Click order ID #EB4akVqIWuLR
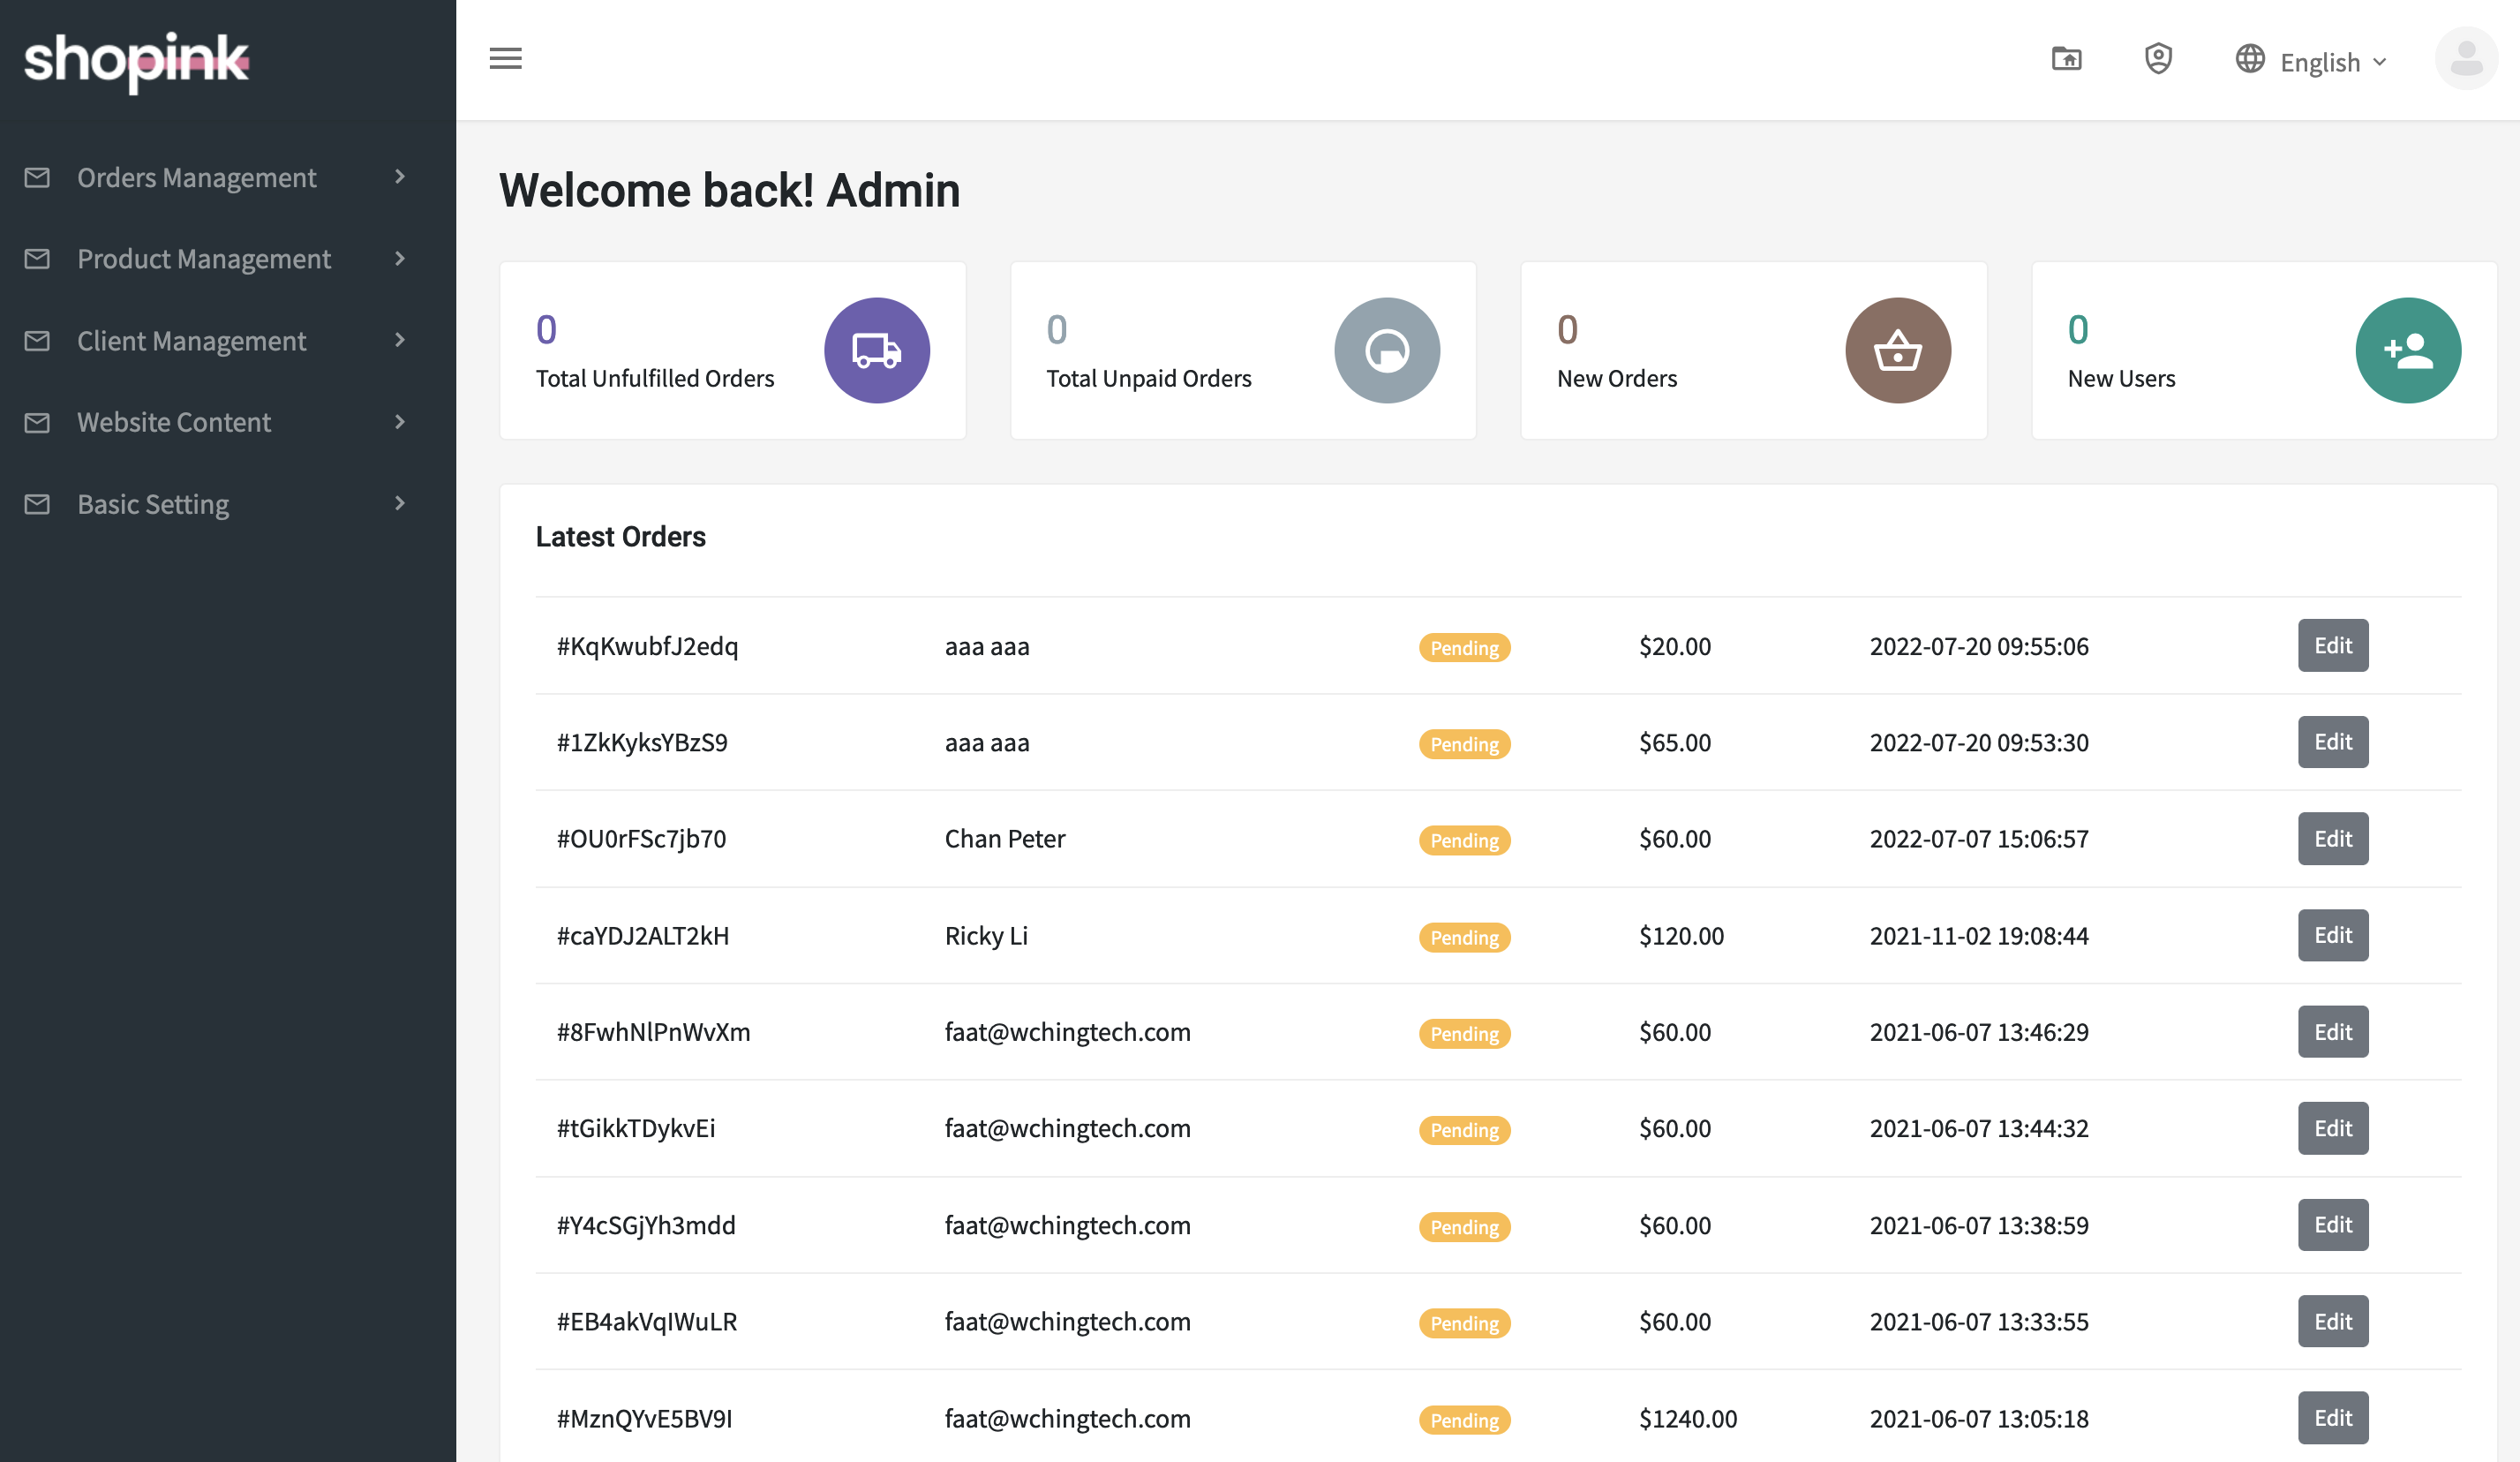The image size is (2520, 1462). click(x=647, y=1322)
